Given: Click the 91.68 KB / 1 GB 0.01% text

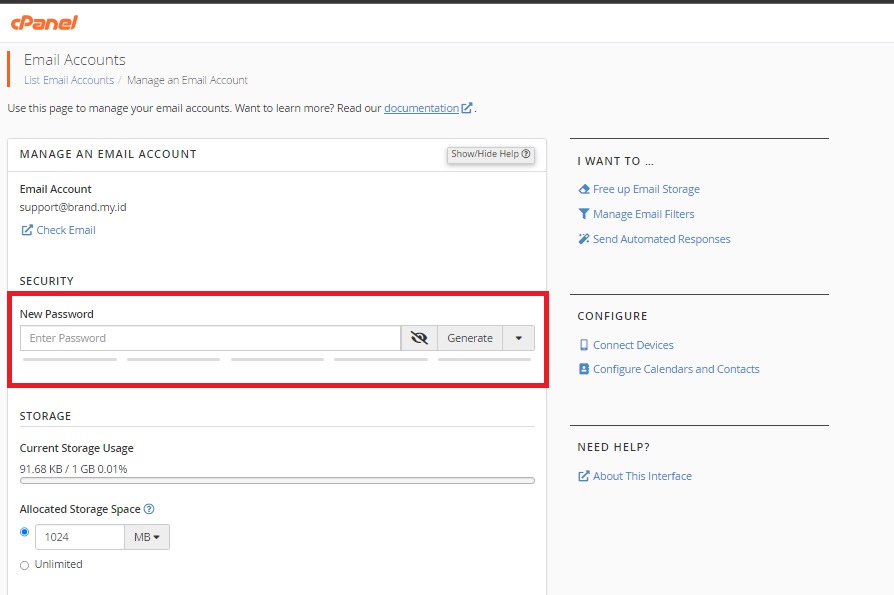Looking at the screenshot, I should click(74, 469).
